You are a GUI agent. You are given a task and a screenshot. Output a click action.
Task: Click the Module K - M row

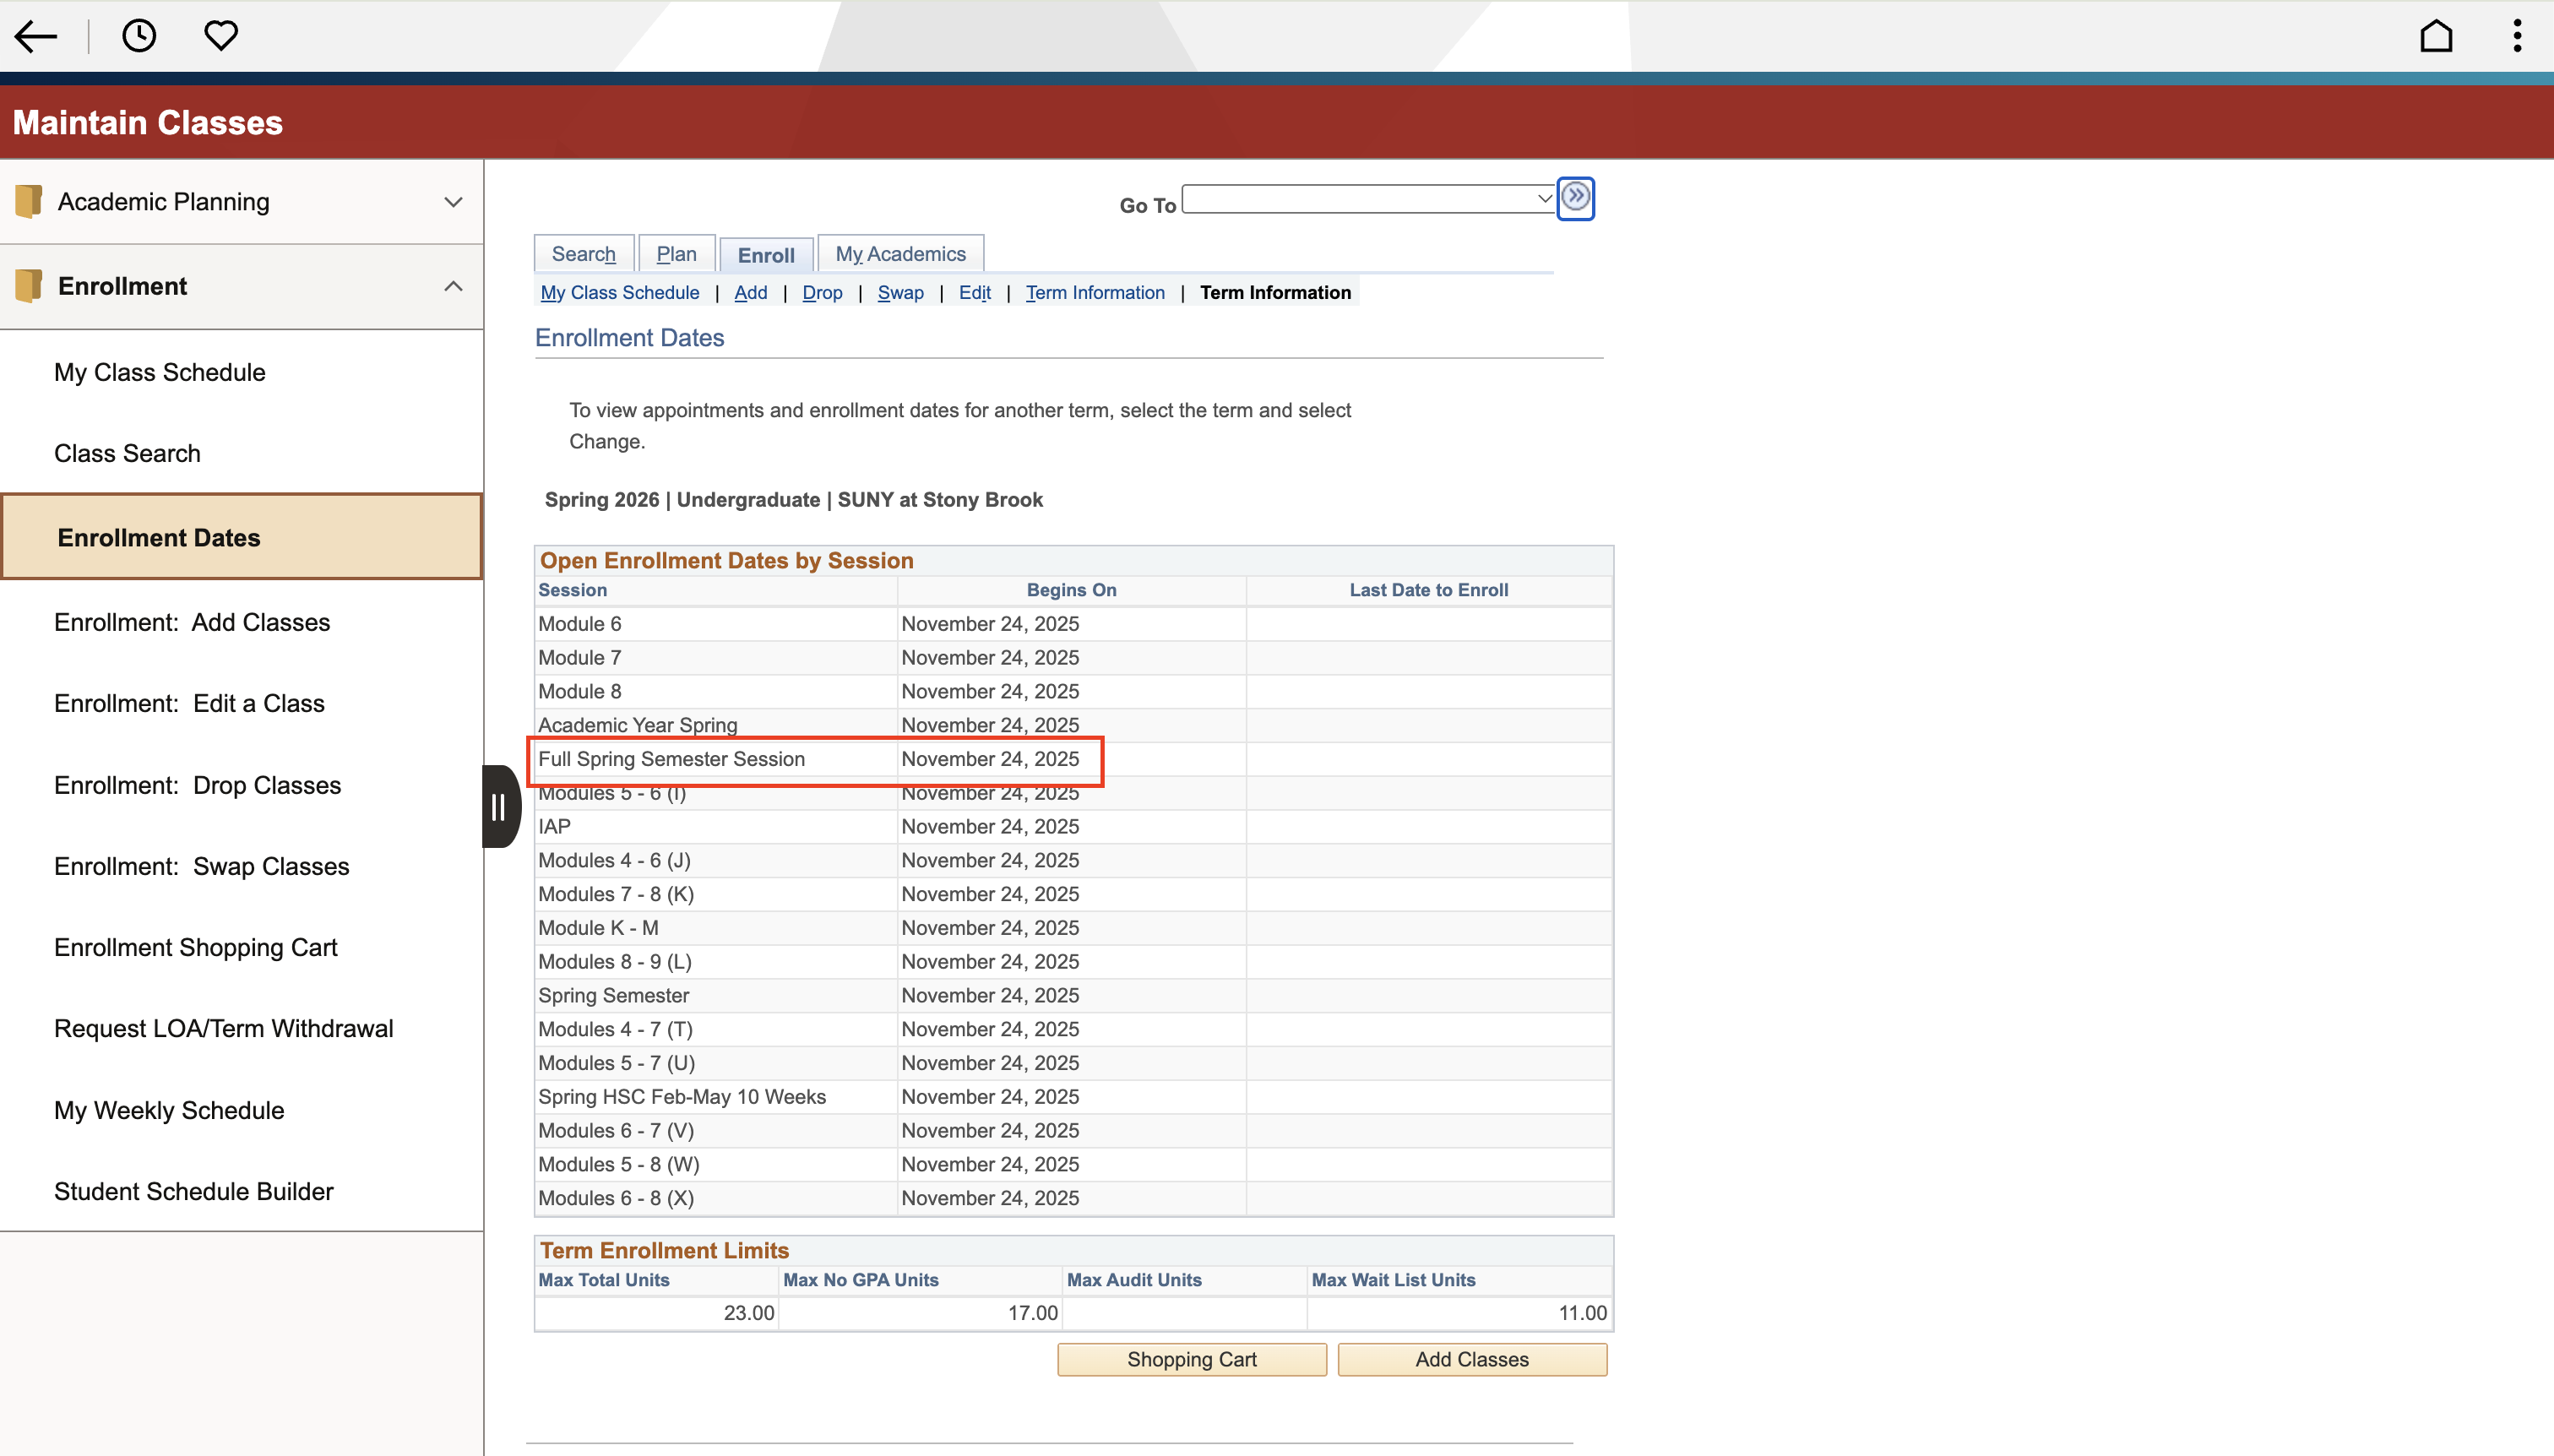1073,928
